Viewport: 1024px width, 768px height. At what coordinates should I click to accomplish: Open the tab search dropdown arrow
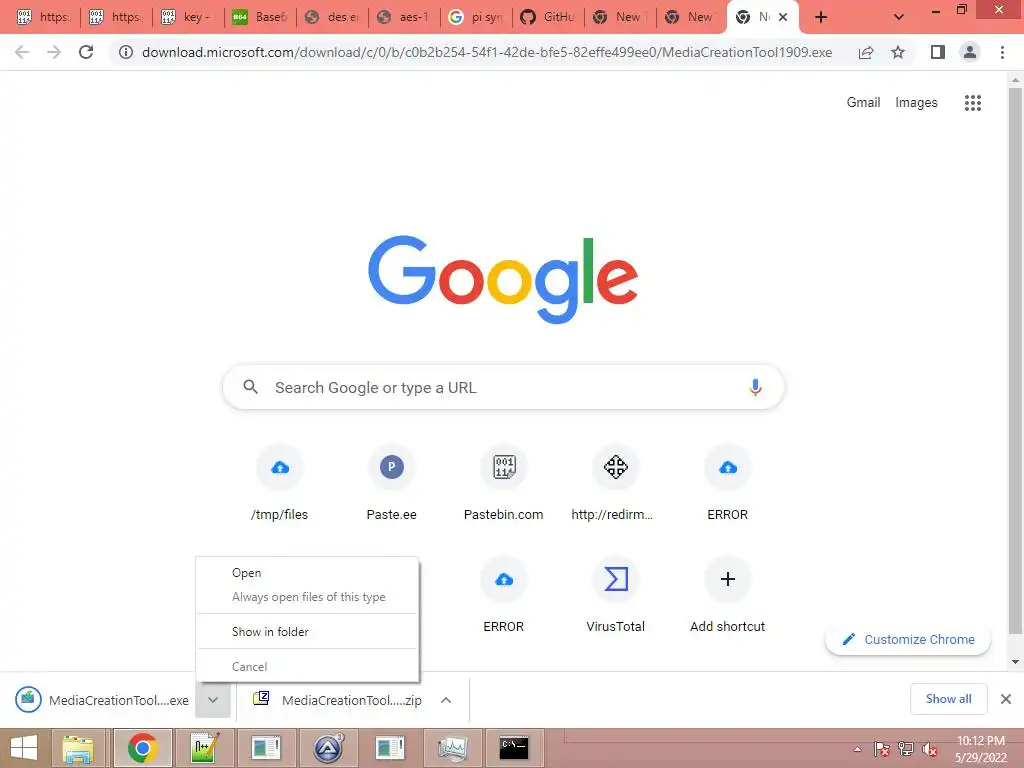[x=899, y=17]
